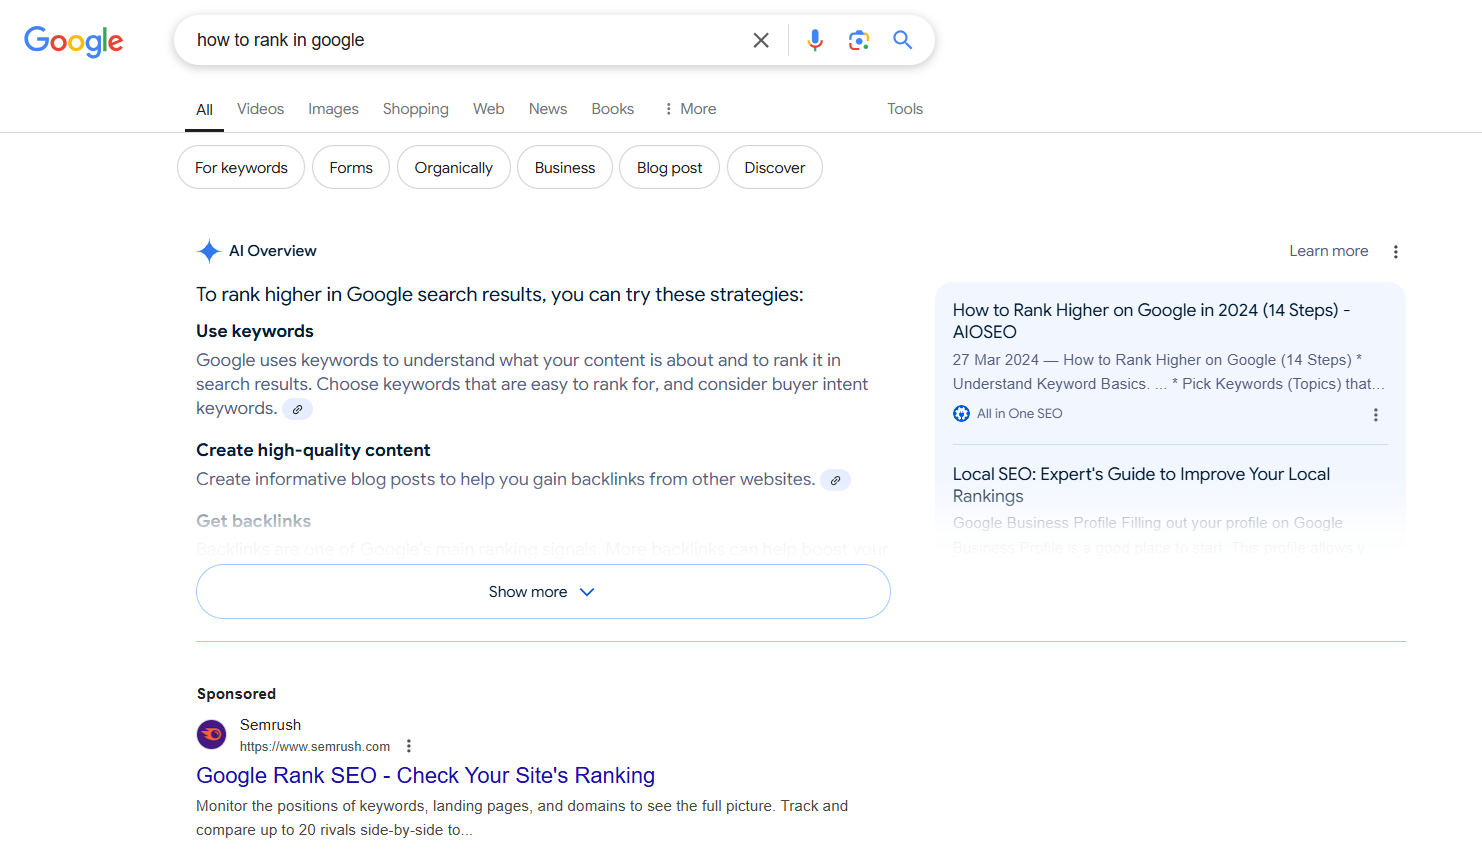Click the magnifying glass search icon
Screen dimensions: 1482x853
tap(903, 40)
